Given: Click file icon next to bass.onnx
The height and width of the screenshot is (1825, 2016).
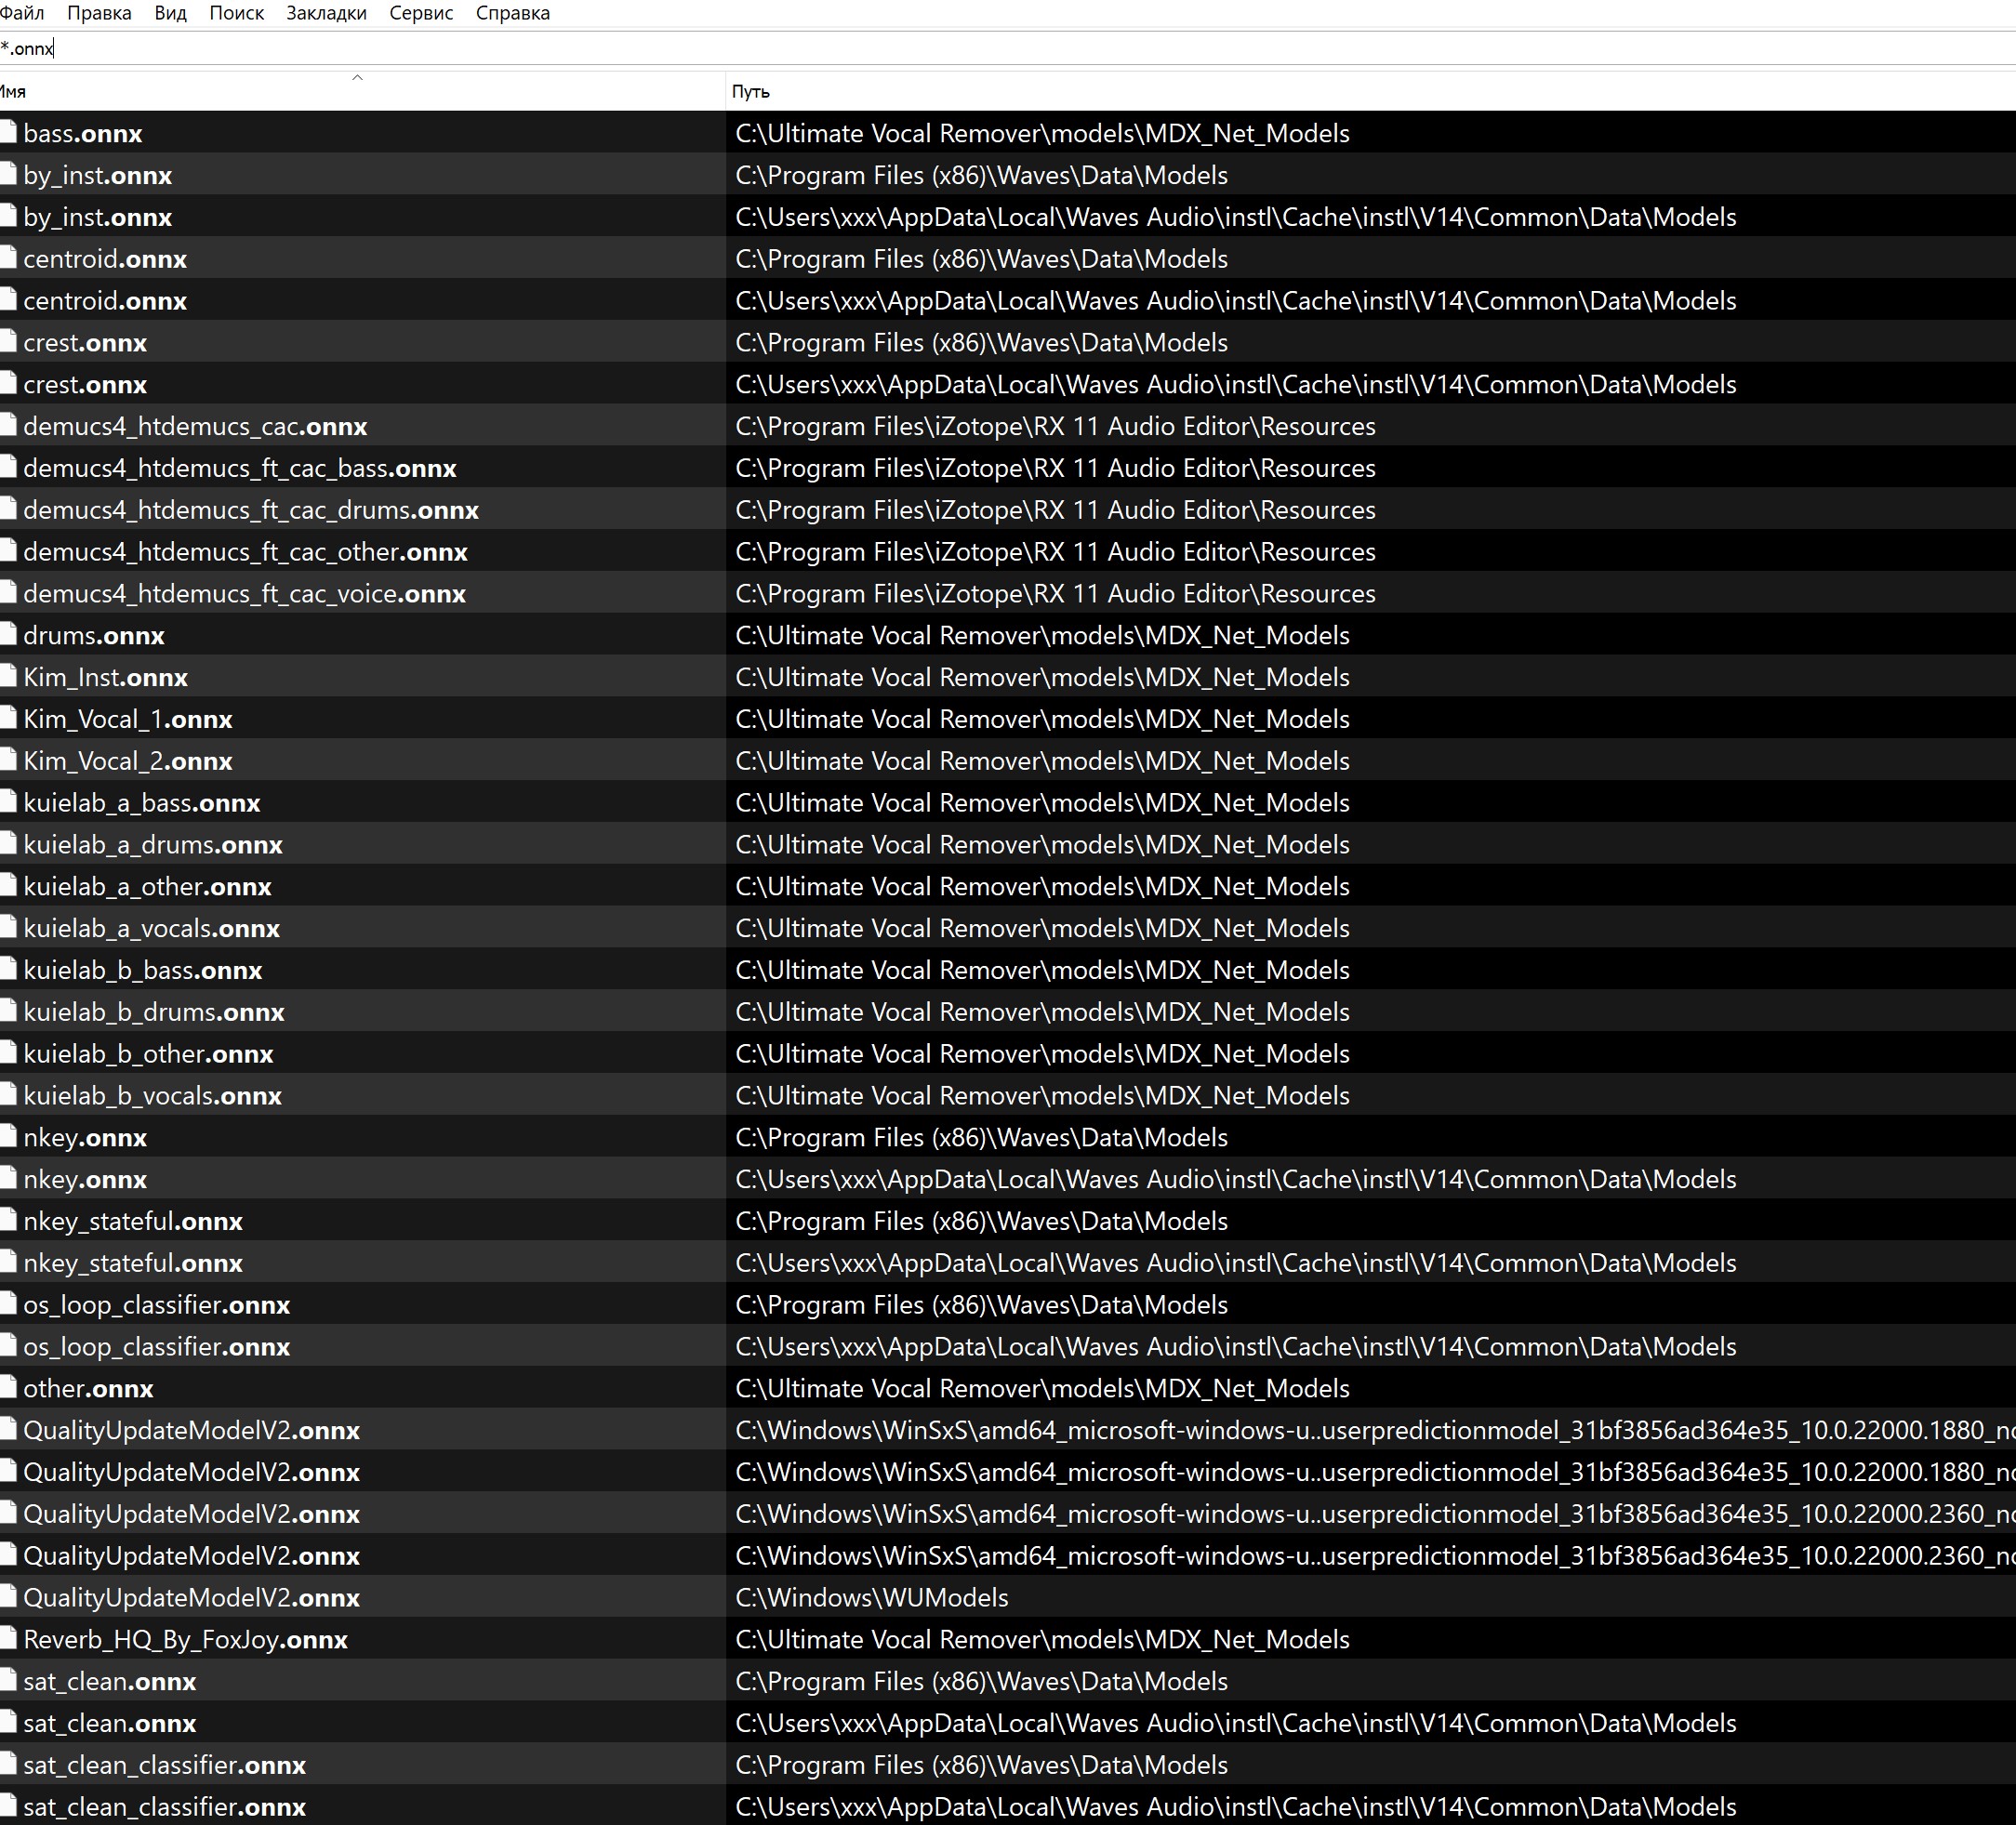Looking at the screenshot, I should pyautogui.click(x=8, y=132).
